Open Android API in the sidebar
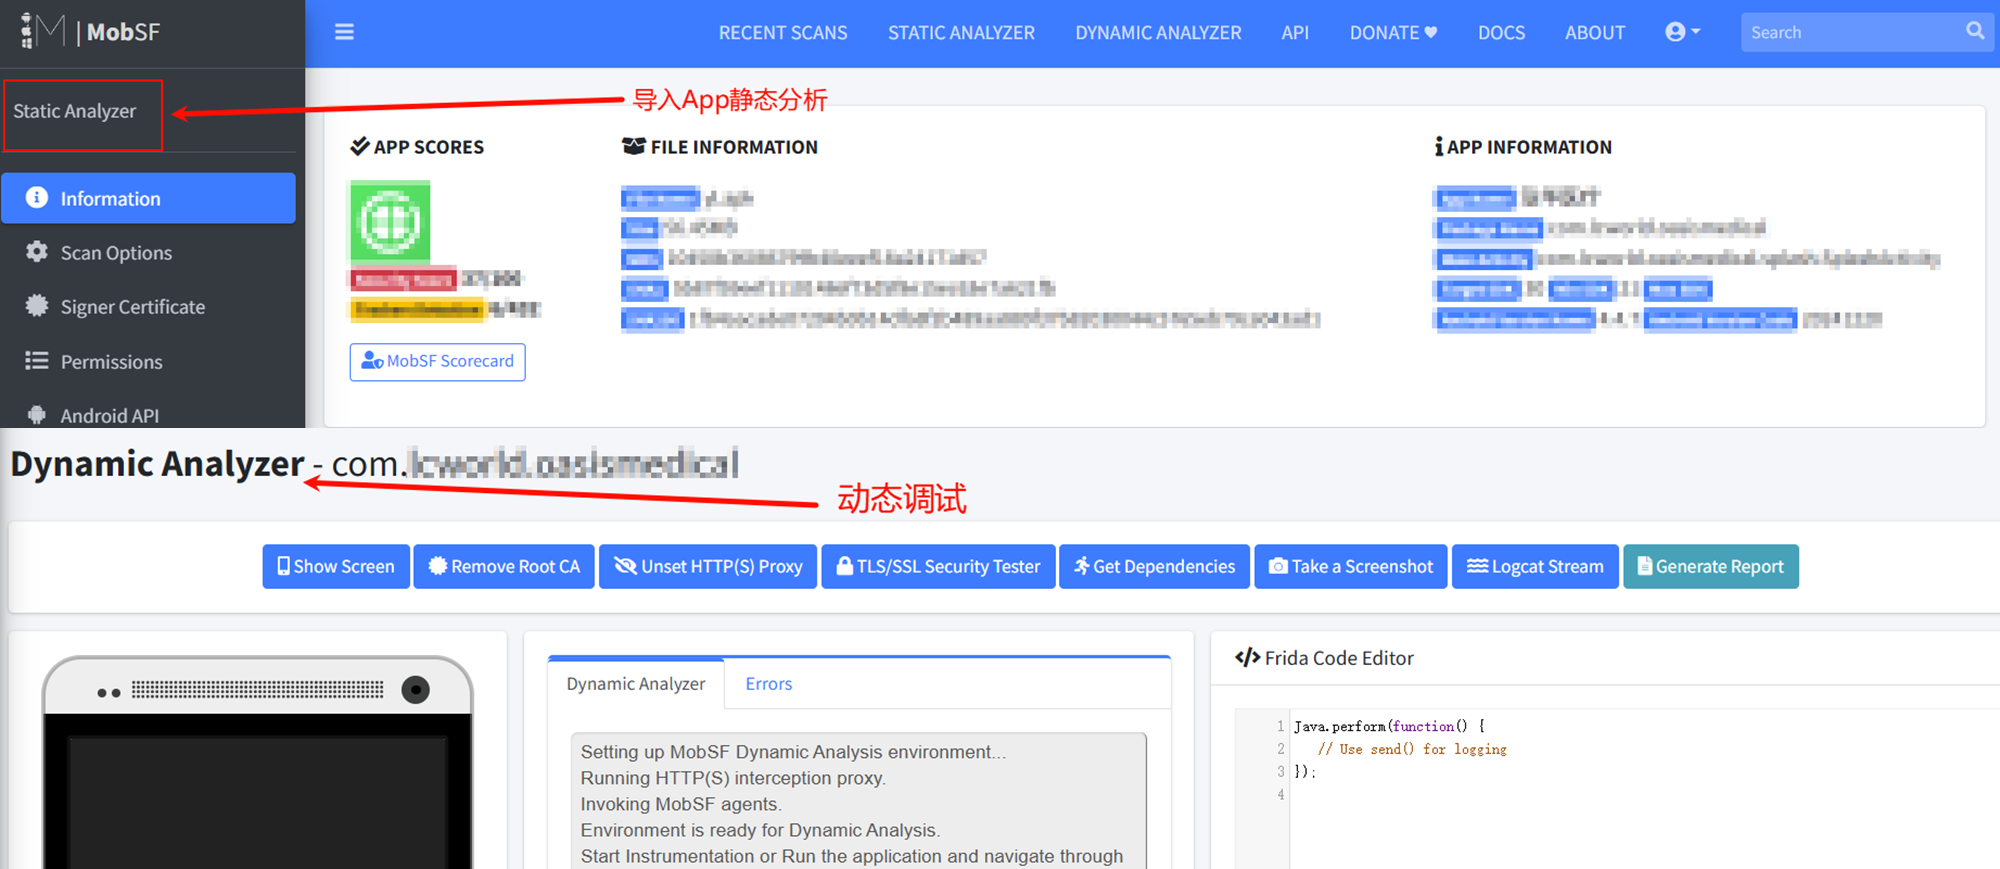This screenshot has height=869, width=2000. 148,415
